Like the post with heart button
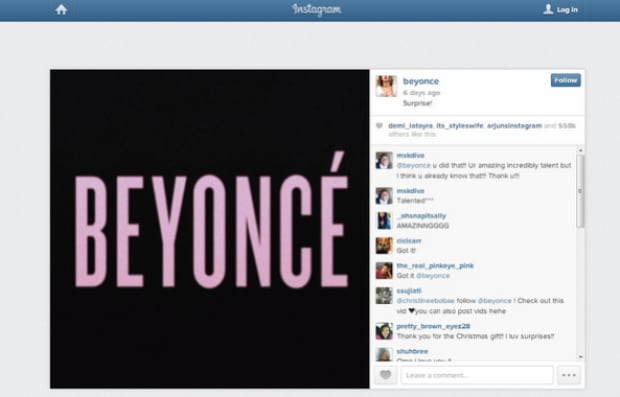This screenshot has height=397, width=620. 386,375
